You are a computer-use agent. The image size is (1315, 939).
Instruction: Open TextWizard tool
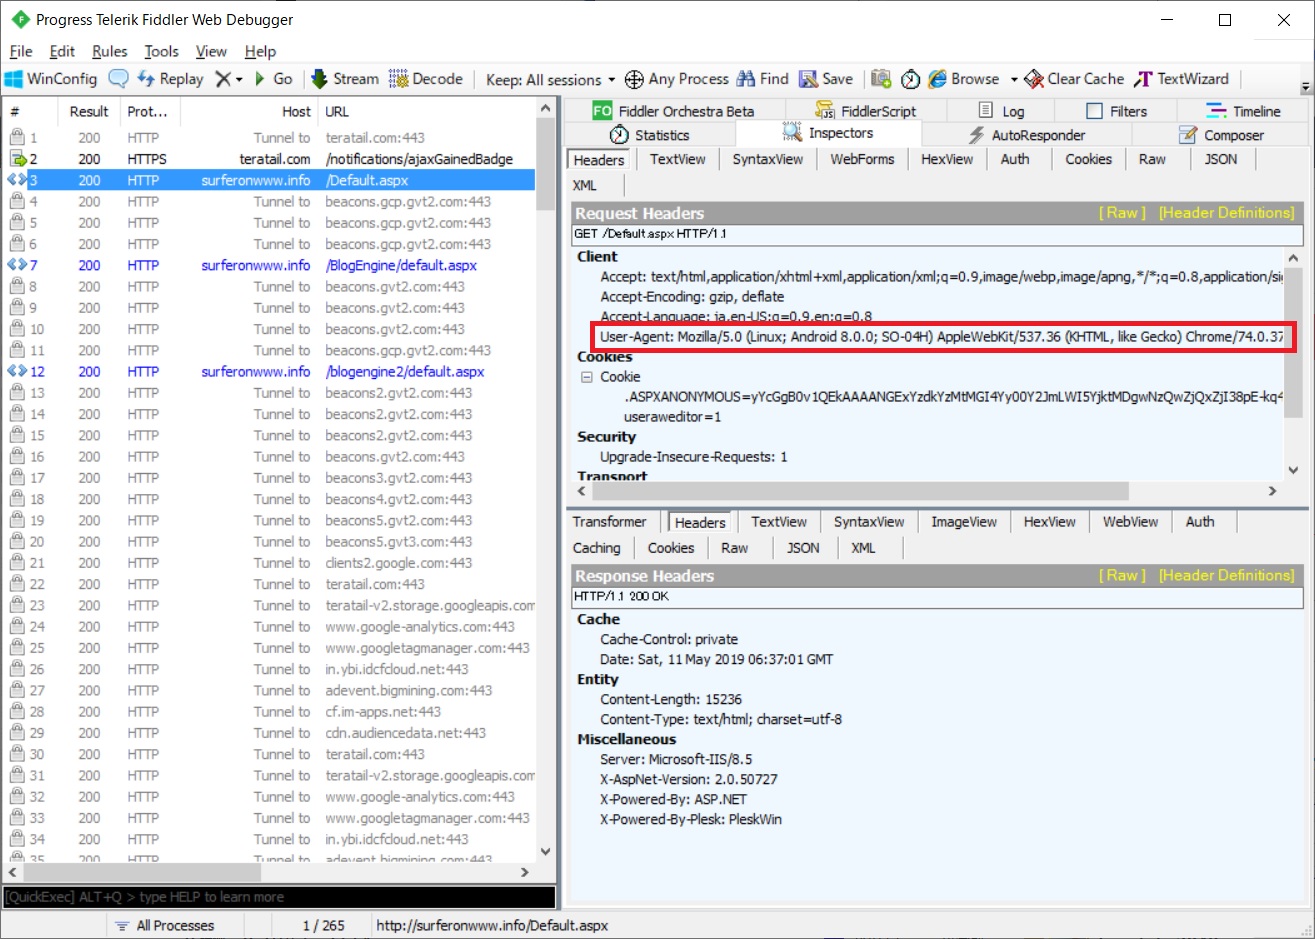click(x=1182, y=79)
